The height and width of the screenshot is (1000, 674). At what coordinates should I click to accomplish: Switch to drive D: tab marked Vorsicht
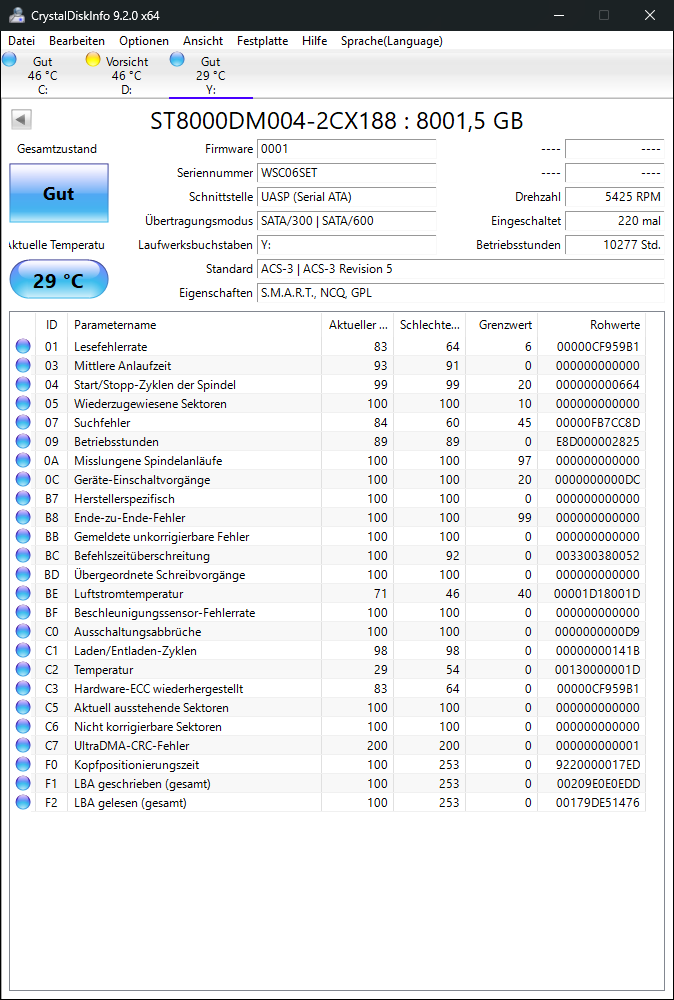tap(126, 75)
